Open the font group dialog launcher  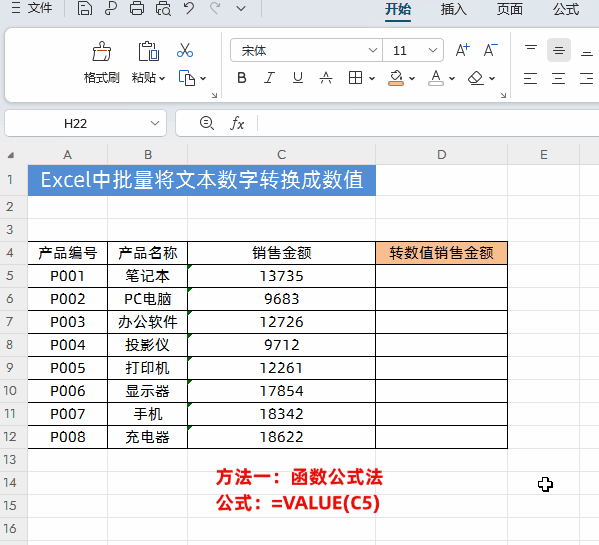point(503,95)
